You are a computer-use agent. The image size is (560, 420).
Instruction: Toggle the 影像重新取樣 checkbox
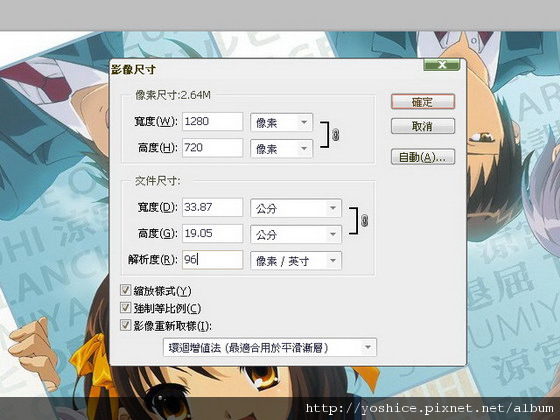click(x=125, y=325)
